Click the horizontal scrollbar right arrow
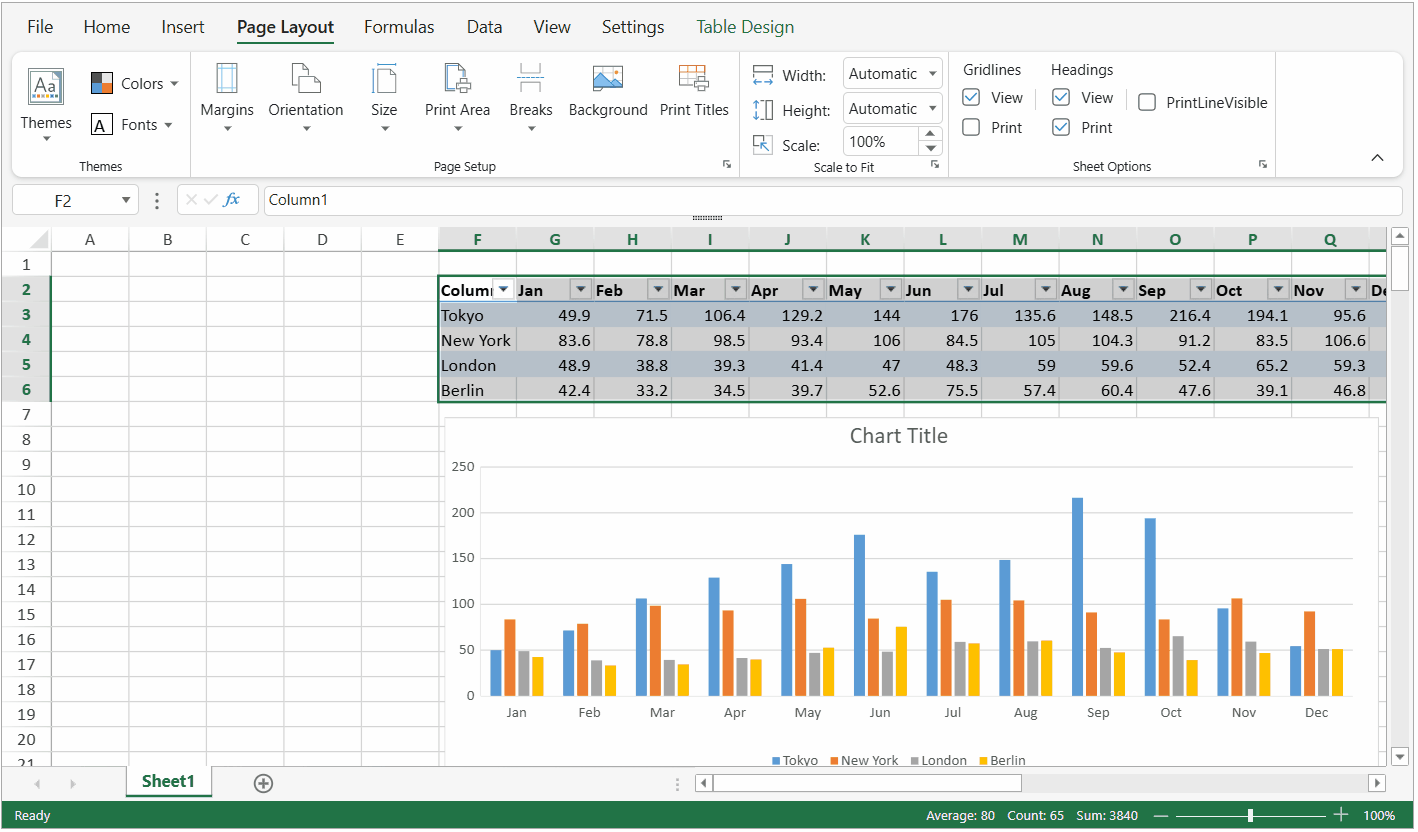The image size is (1418, 832). 1377,783
